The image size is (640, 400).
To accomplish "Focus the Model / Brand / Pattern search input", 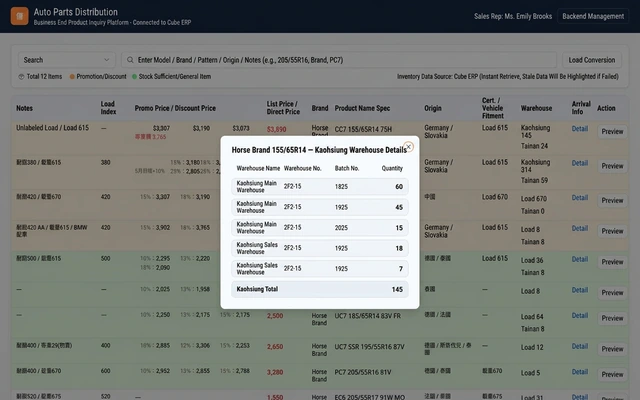I will (x=339, y=60).
